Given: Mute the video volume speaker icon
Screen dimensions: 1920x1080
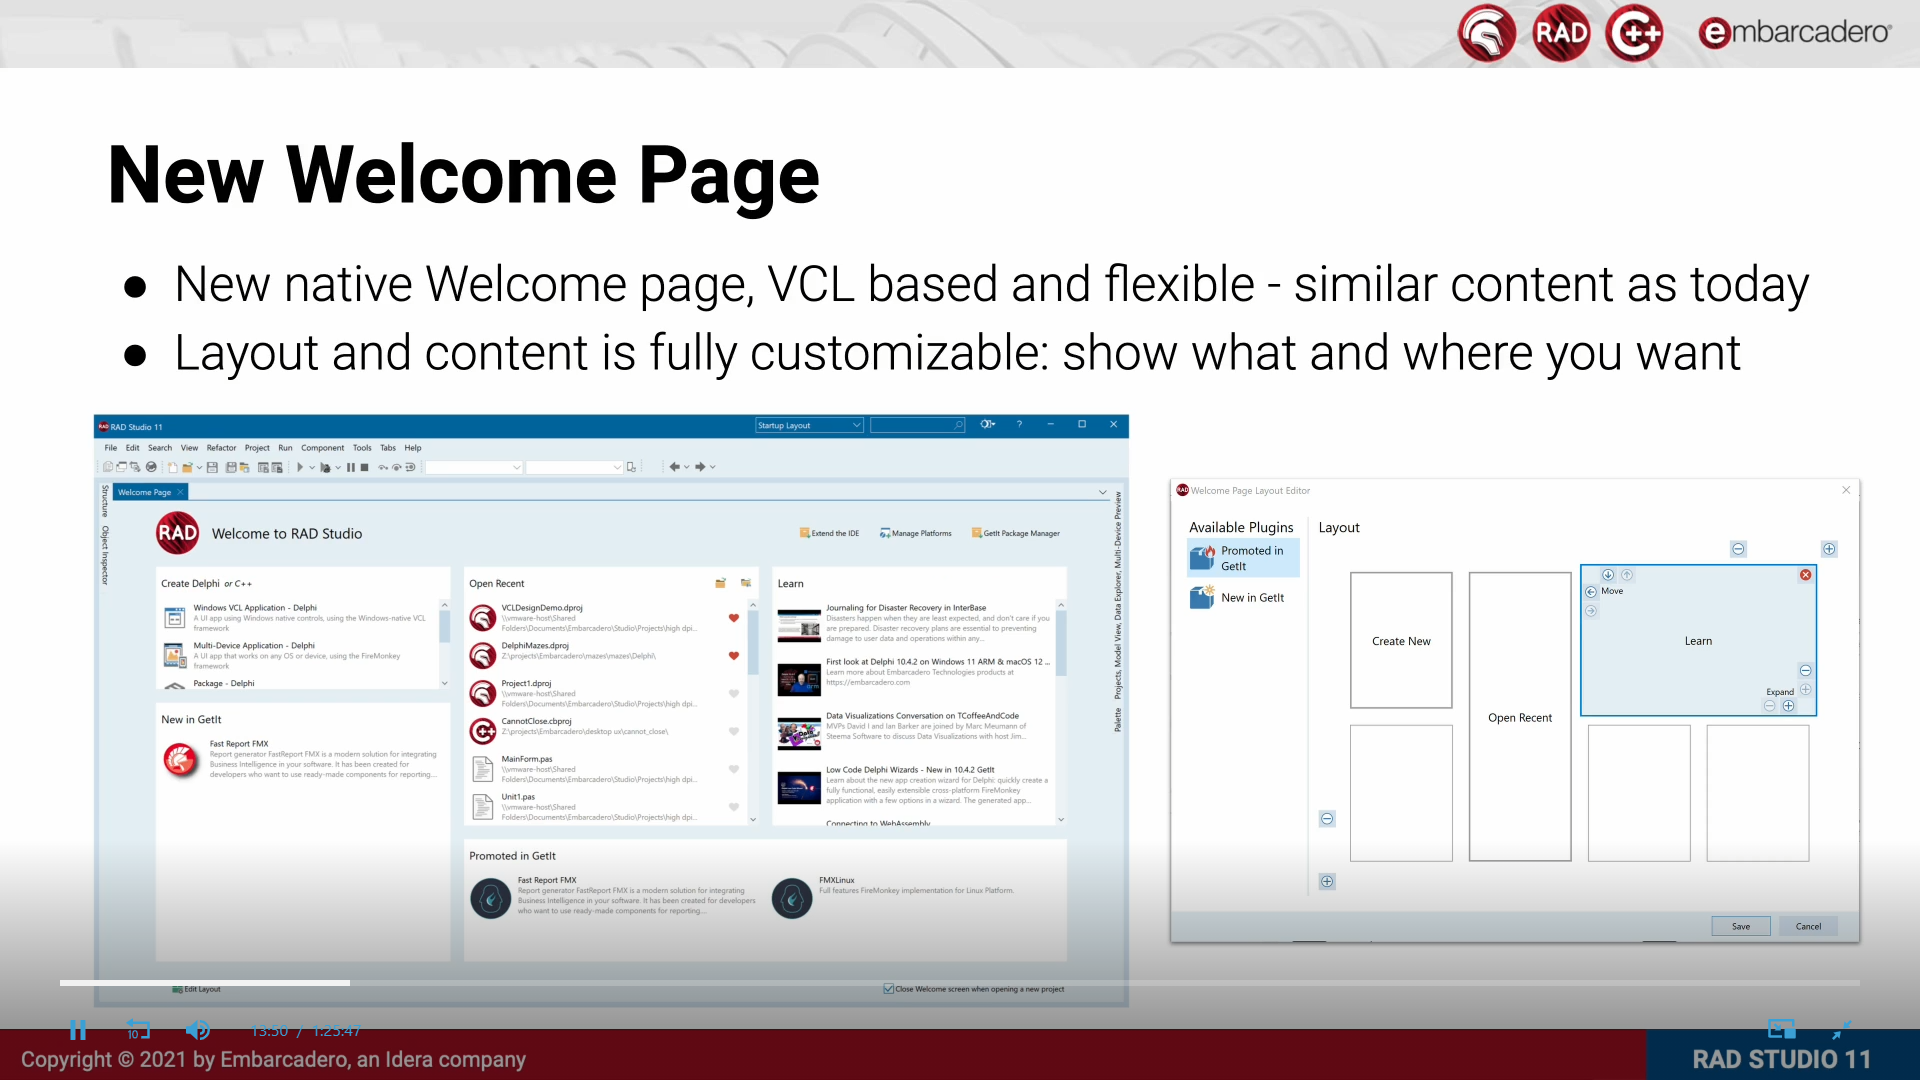Looking at the screenshot, I should [x=198, y=1030].
